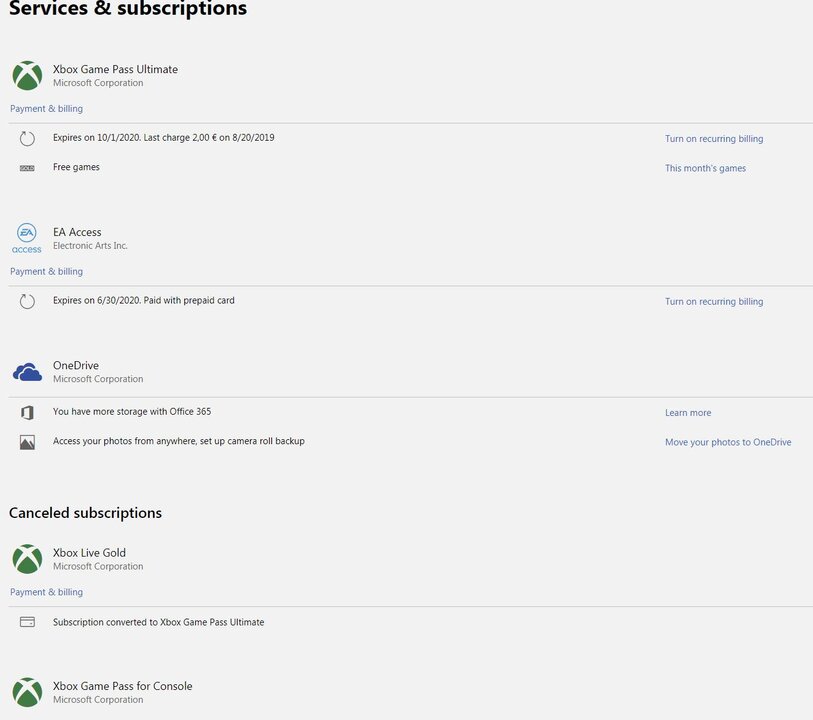This screenshot has height=720, width=813.
Task: Open Payment & billing for Xbox Live Gold
Action: (x=46, y=592)
